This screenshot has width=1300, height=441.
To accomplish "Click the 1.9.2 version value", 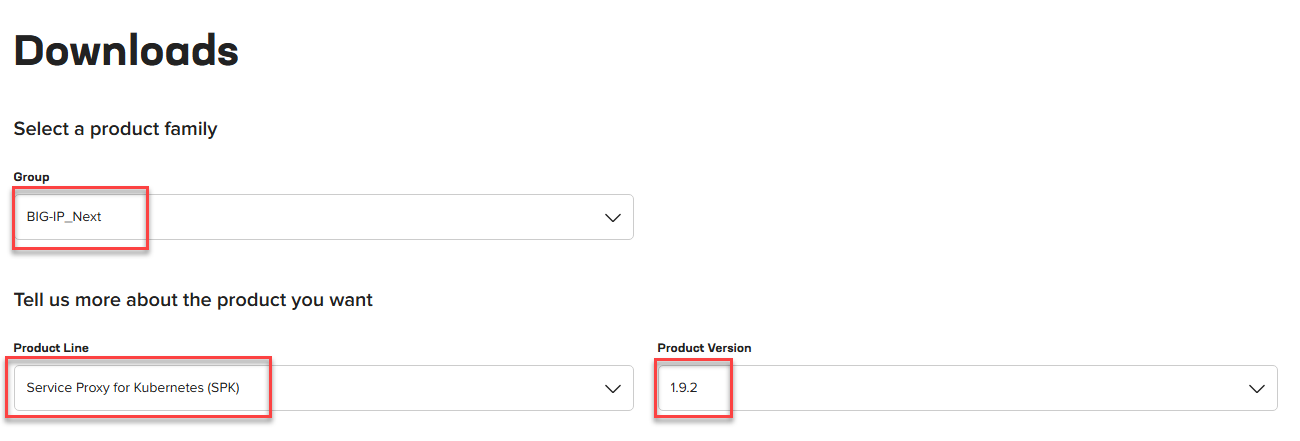I will (684, 388).
